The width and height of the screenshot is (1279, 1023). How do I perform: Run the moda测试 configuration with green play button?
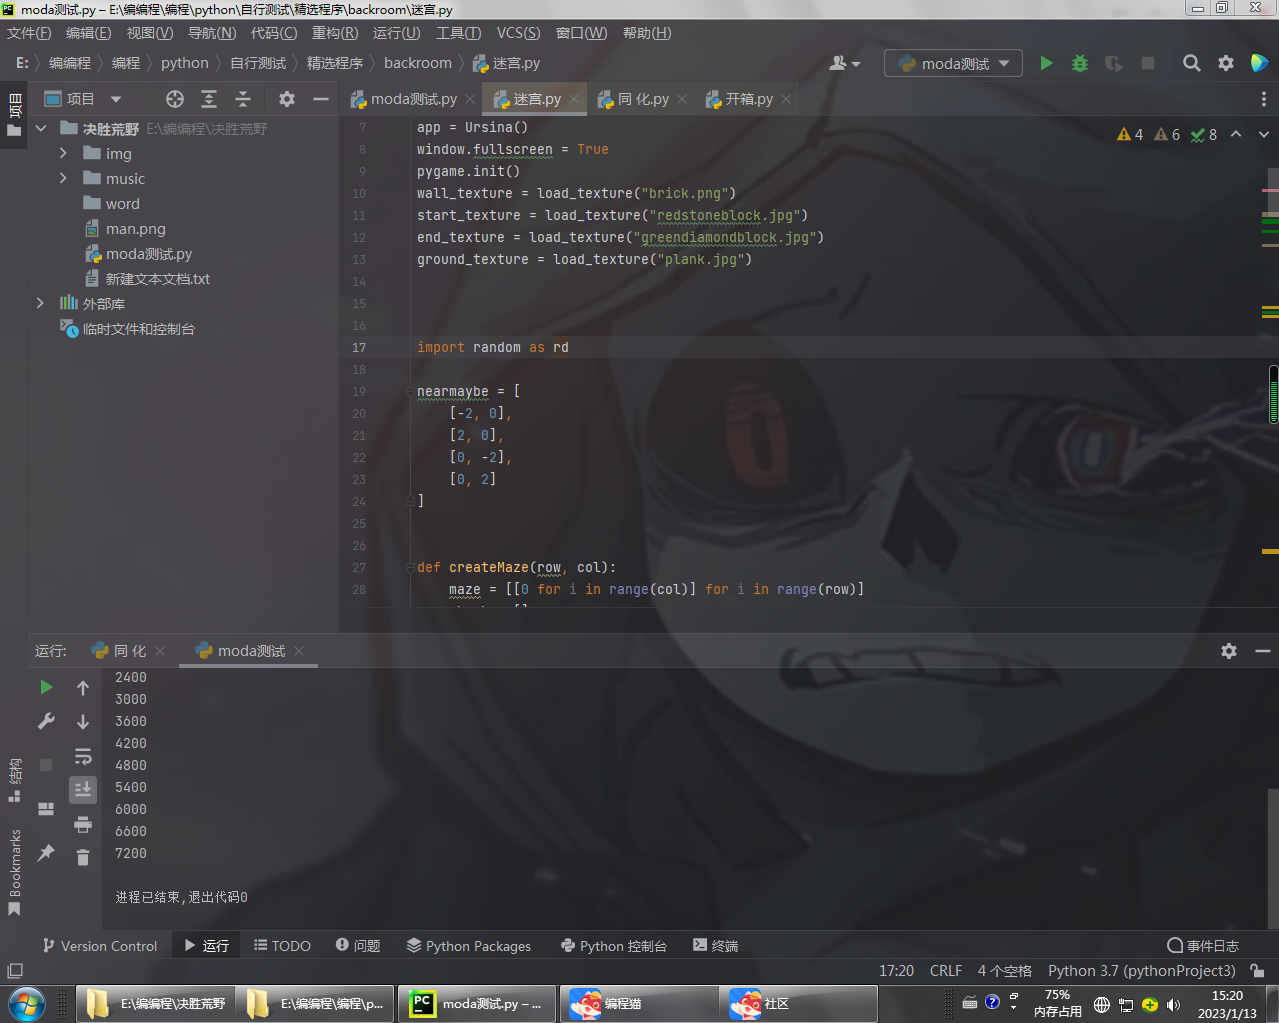tap(1046, 63)
